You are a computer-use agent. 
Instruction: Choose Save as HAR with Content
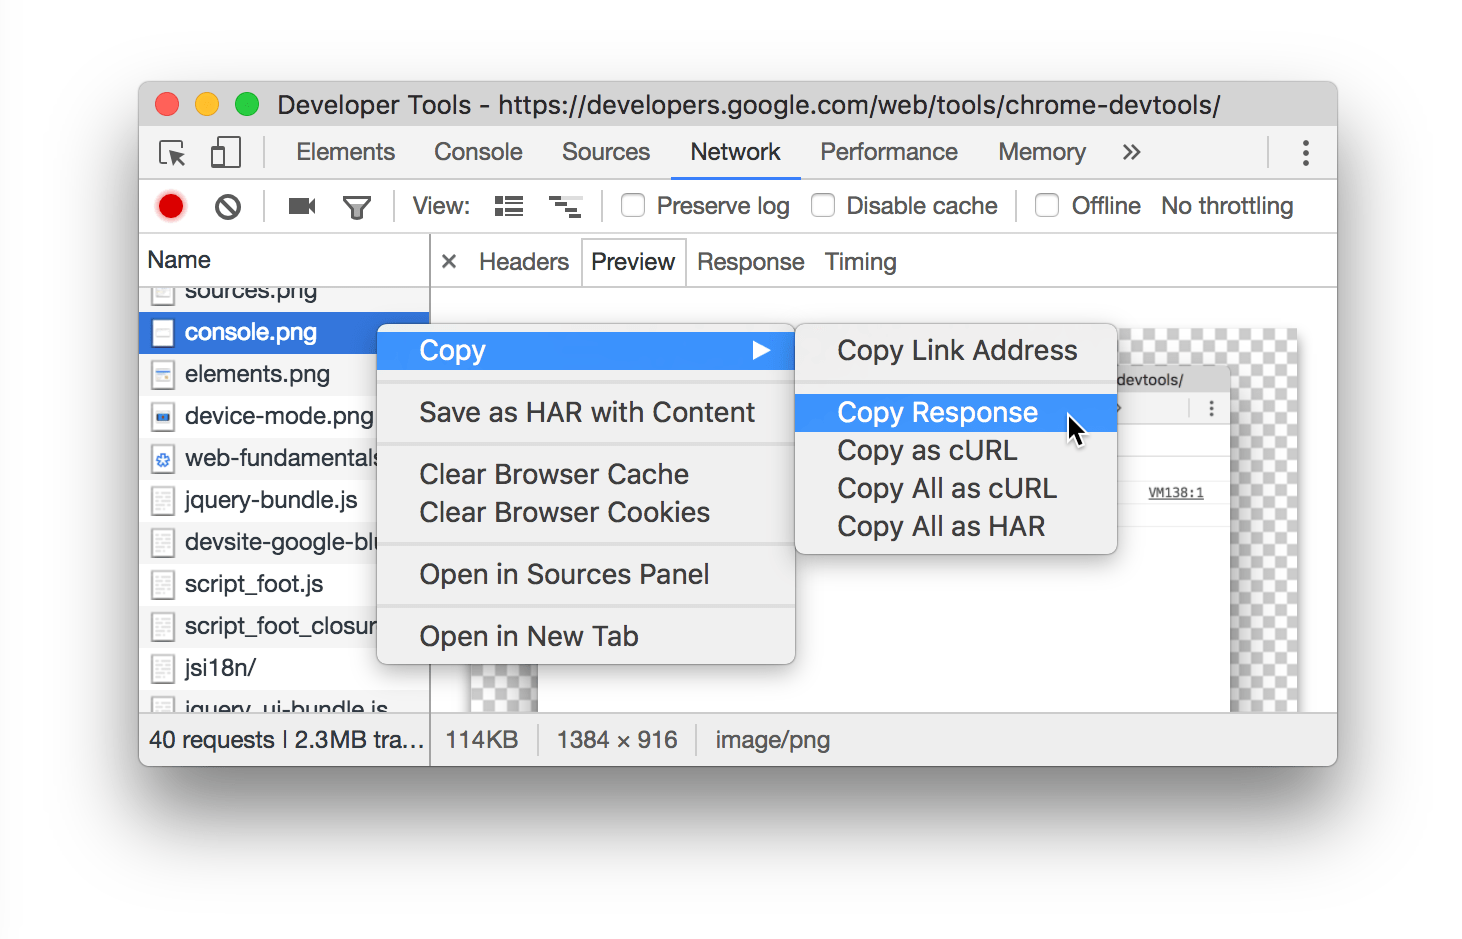(587, 412)
